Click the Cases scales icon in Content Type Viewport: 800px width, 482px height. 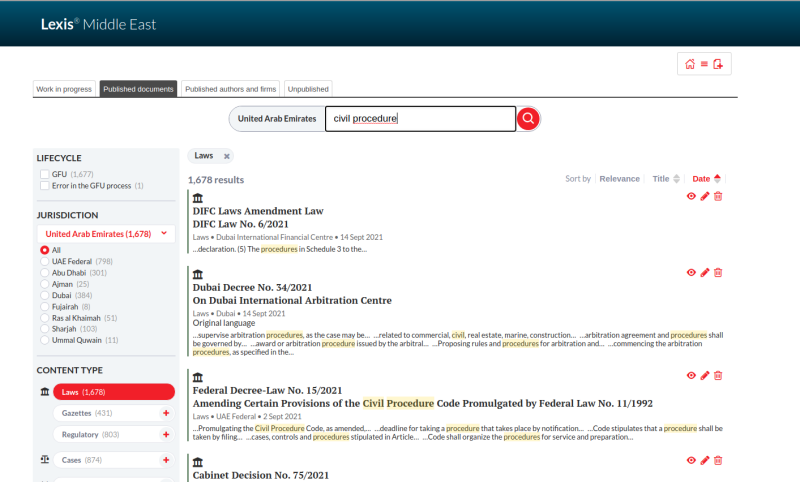(45, 460)
